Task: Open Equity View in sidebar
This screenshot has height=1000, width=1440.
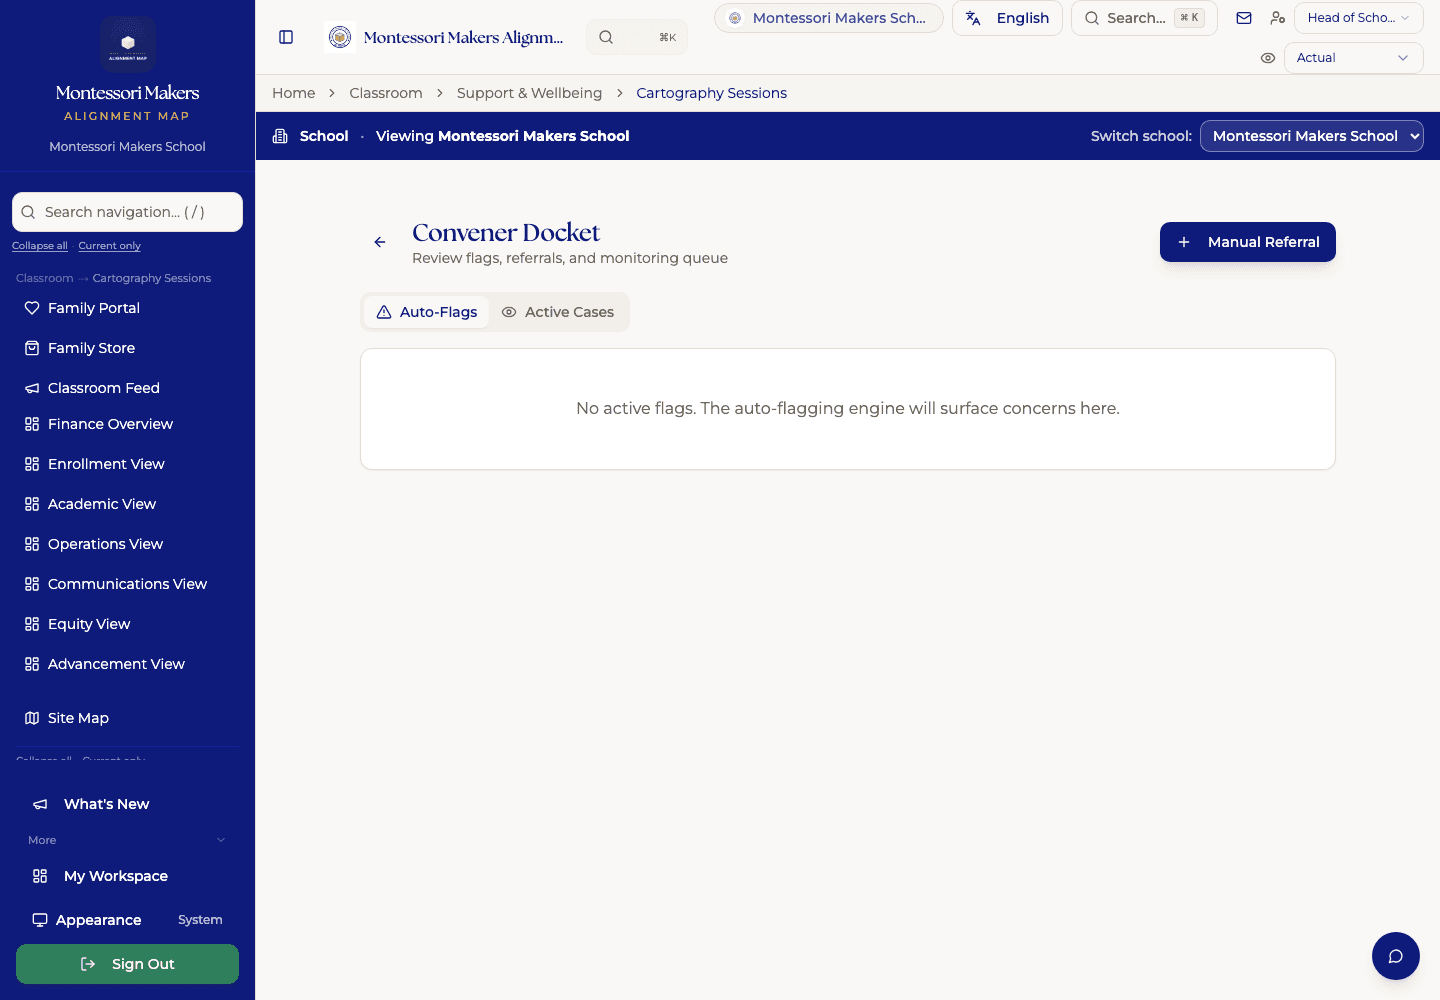Action: click(x=127, y=624)
